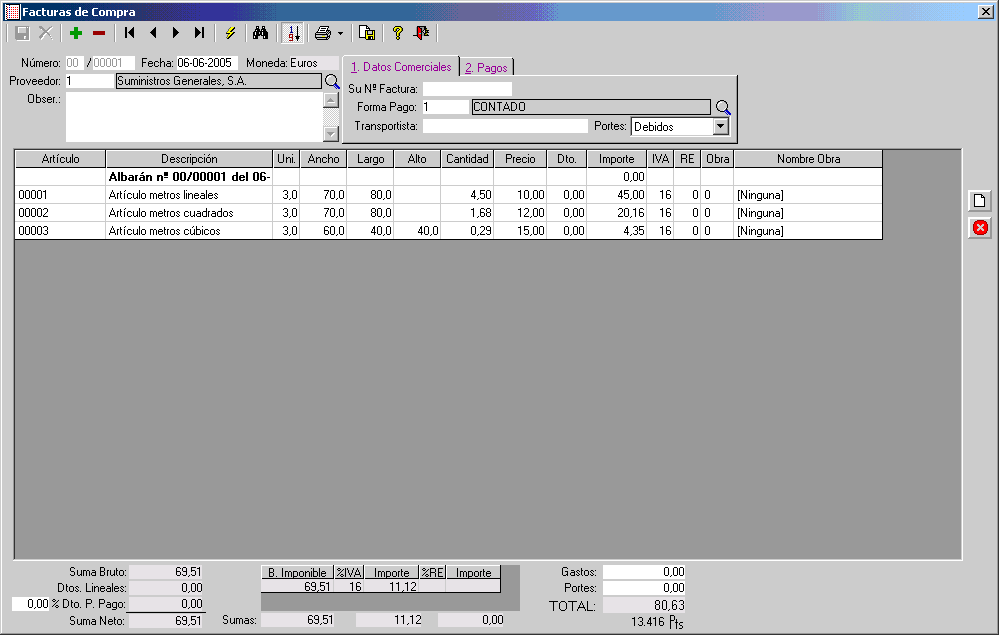Search supplier with magnifier icon
Screen dimensions: 999x635
[x=332, y=82]
